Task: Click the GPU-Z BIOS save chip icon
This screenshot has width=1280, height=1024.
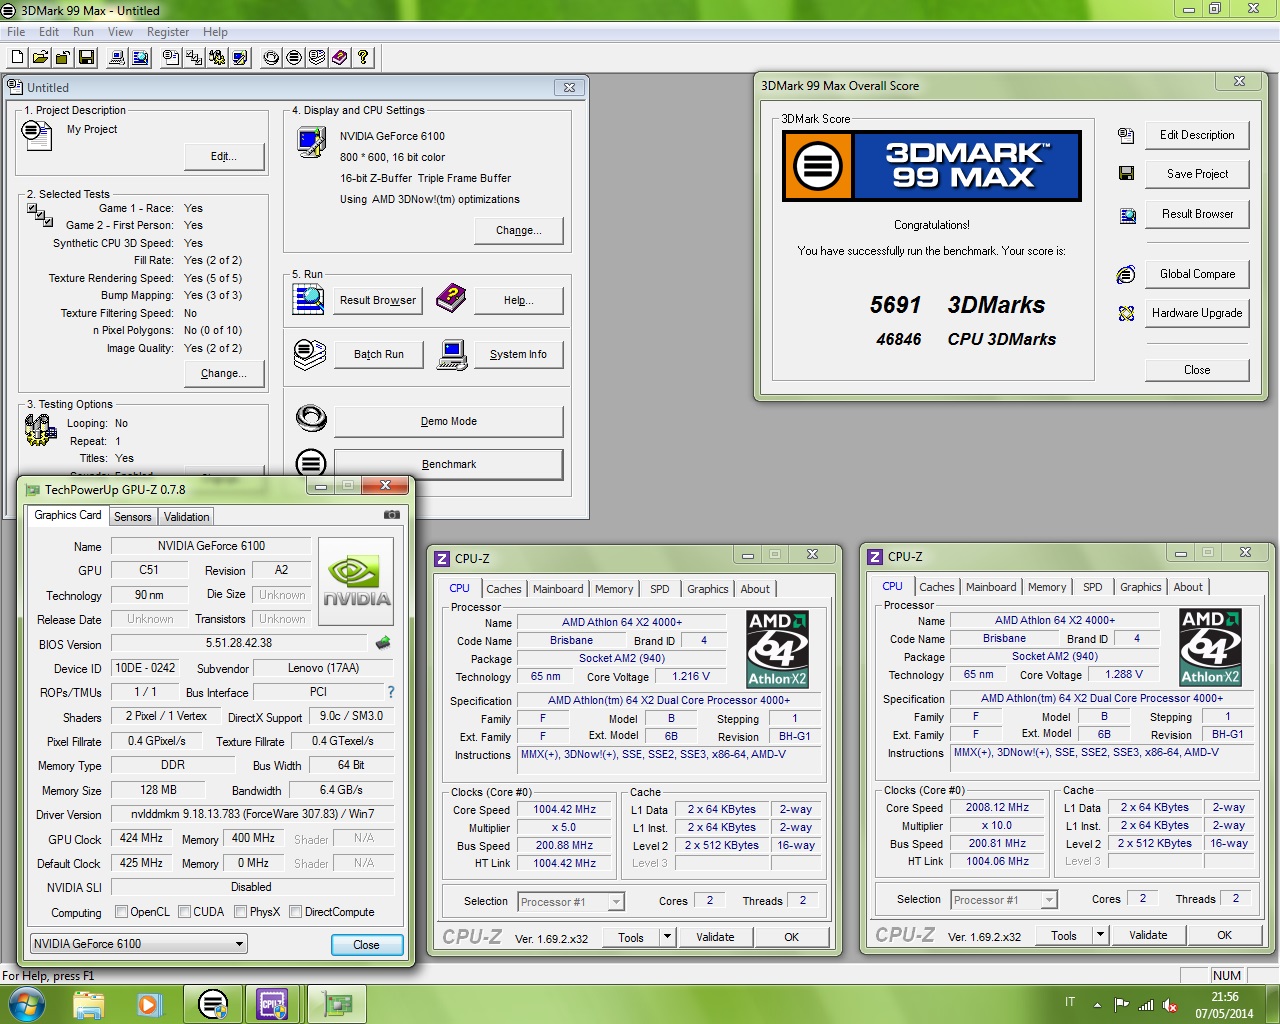Action: tap(383, 643)
